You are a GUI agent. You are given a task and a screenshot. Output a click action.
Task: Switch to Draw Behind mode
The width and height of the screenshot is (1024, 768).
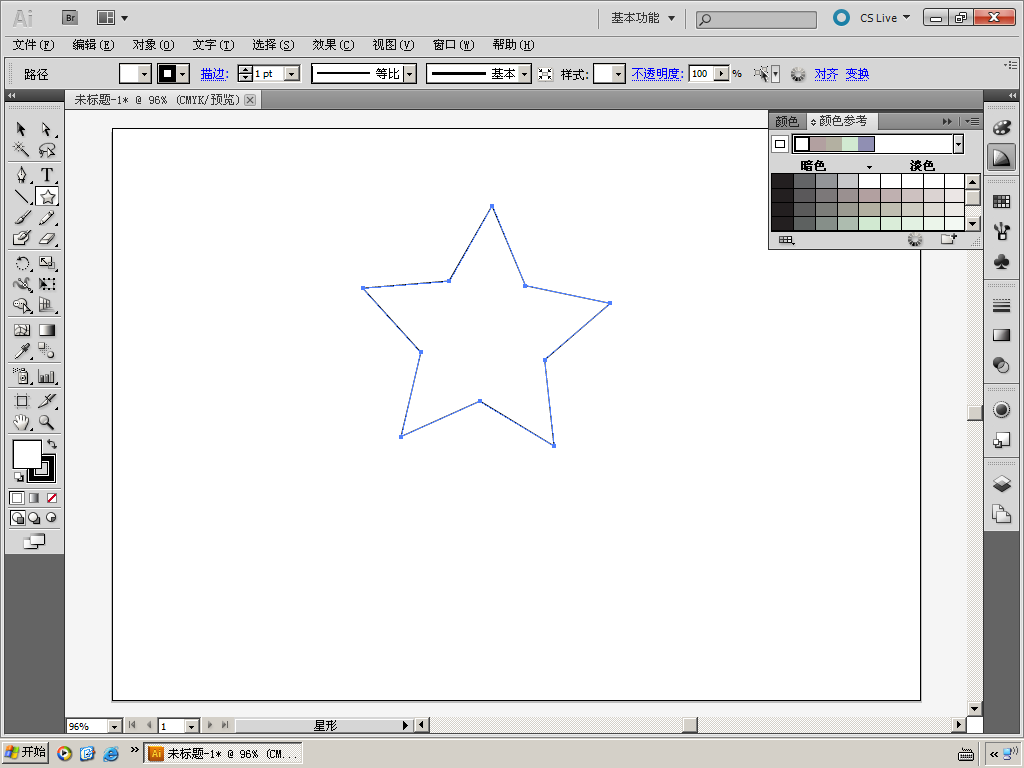point(34,518)
